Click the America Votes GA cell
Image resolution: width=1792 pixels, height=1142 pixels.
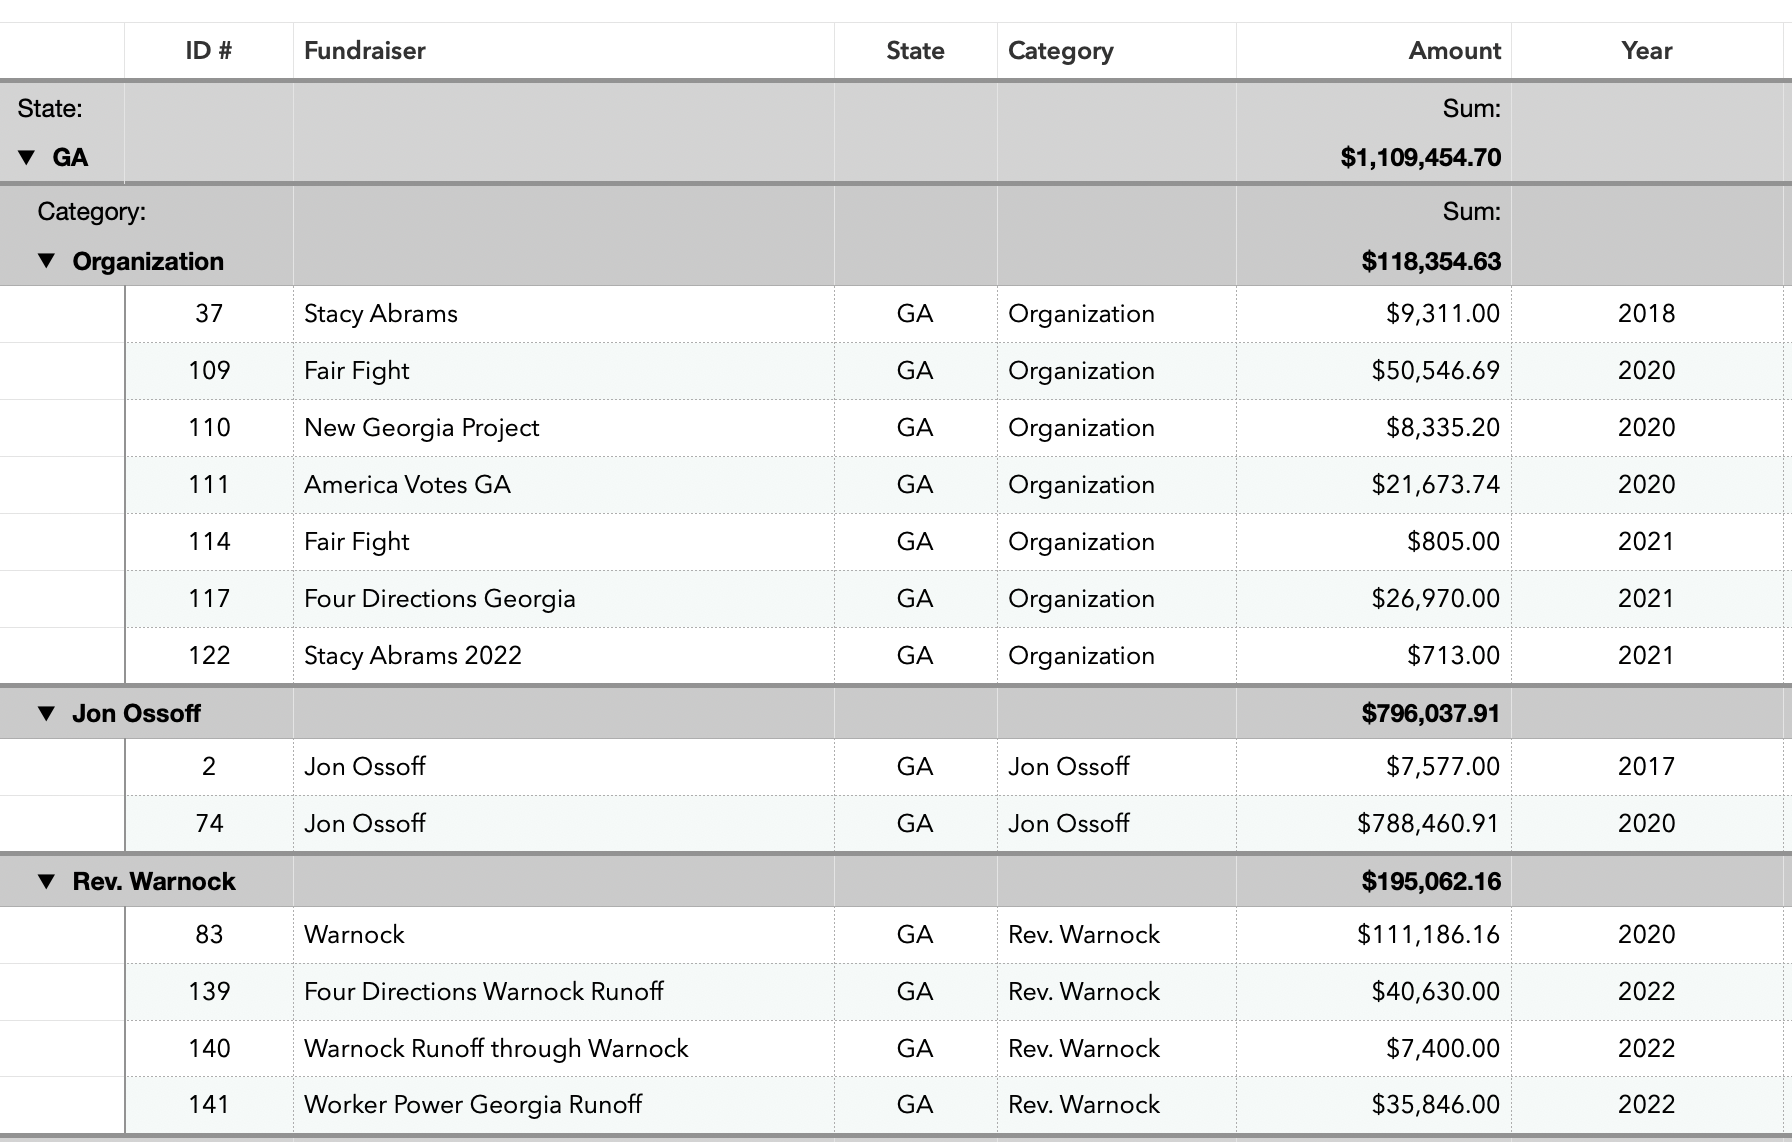(x=564, y=485)
